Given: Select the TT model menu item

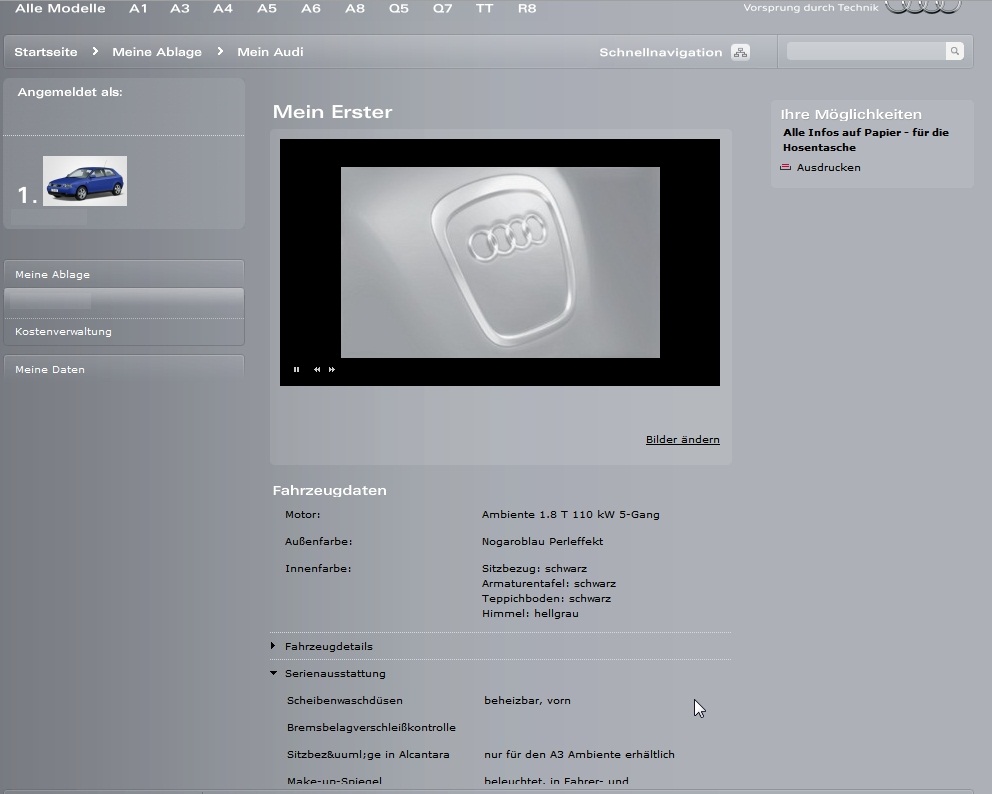Looking at the screenshot, I should (x=485, y=8).
